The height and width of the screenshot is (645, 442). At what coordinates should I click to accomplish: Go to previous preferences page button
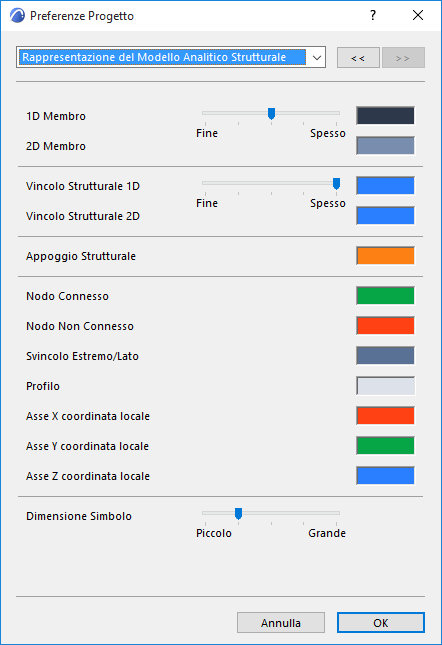click(358, 58)
